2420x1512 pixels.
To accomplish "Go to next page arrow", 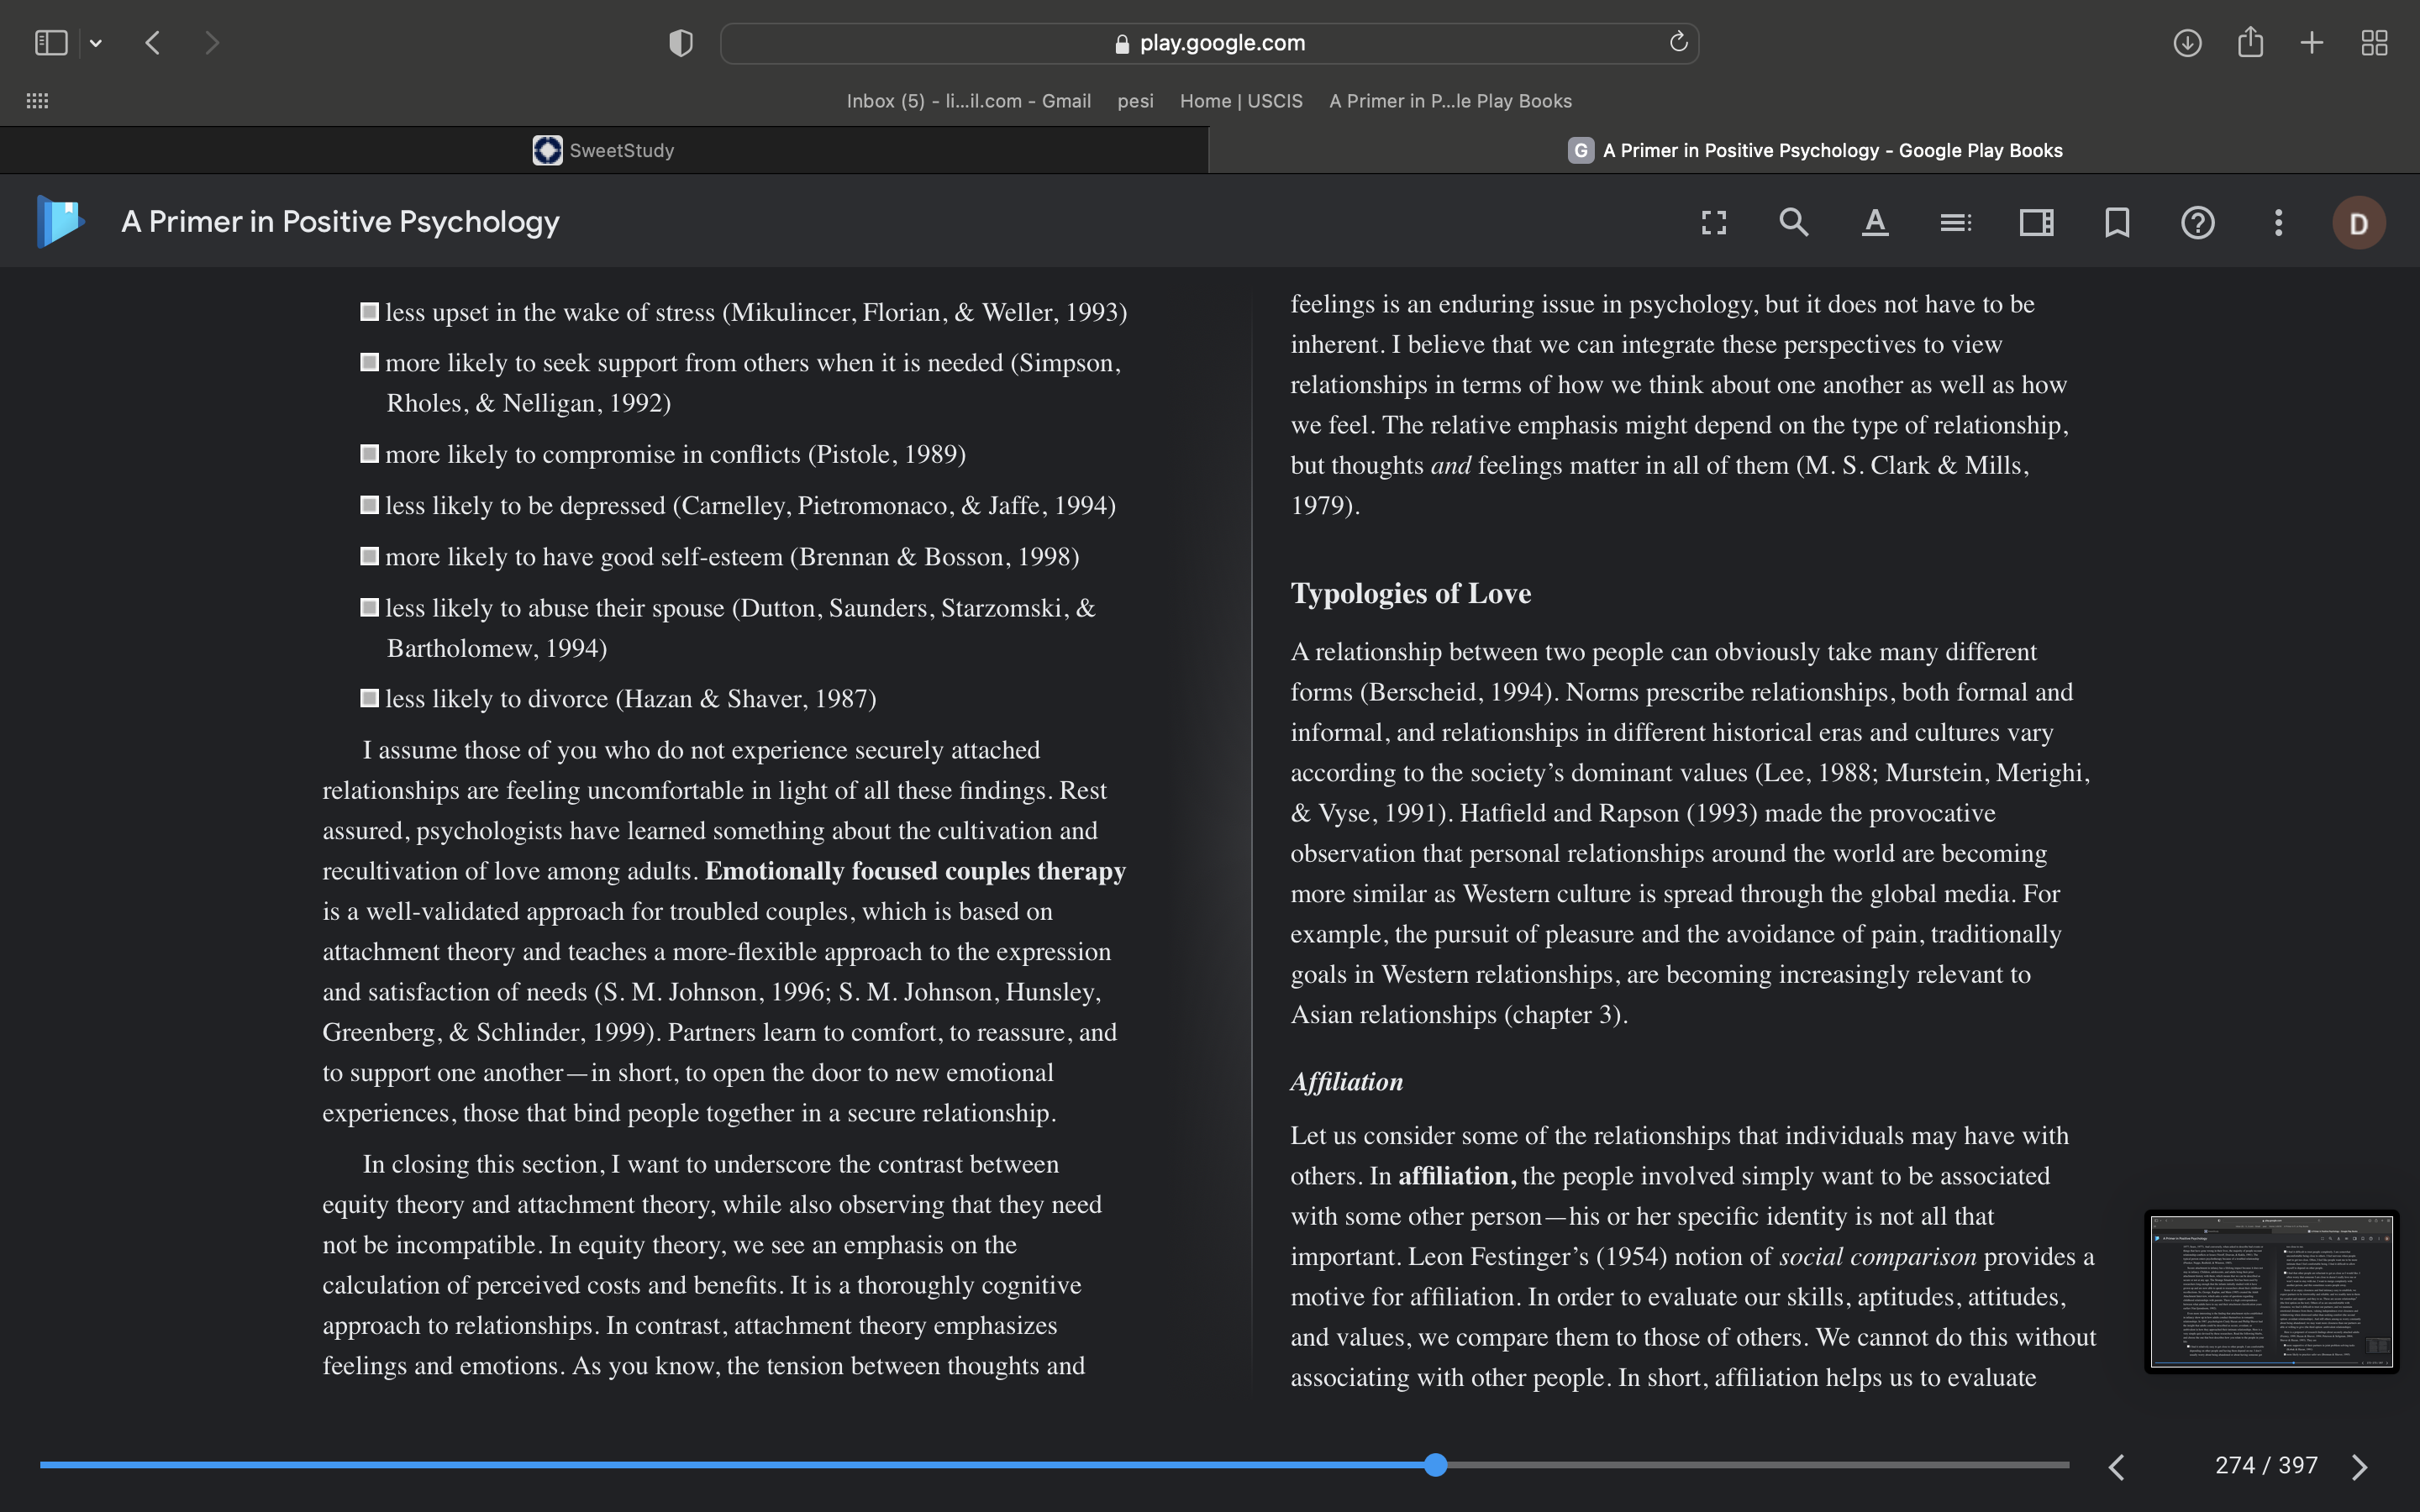I will click(x=2360, y=1466).
